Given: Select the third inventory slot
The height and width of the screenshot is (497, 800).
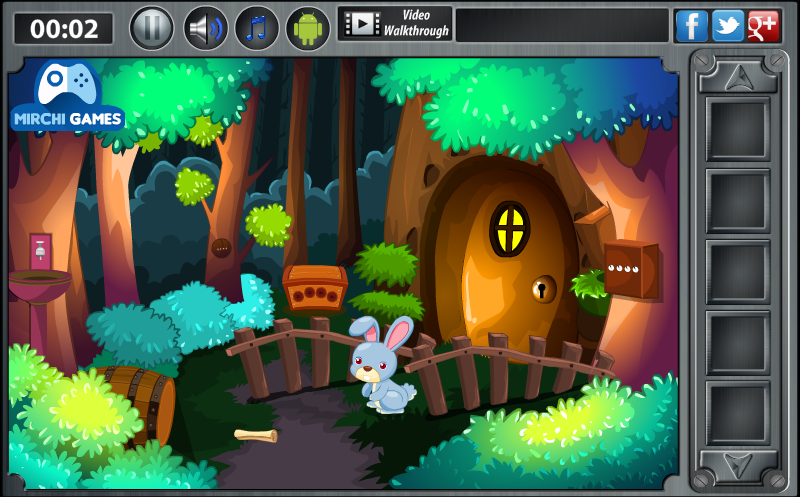Looking at the screenshot, I should [x=738, y=271].
